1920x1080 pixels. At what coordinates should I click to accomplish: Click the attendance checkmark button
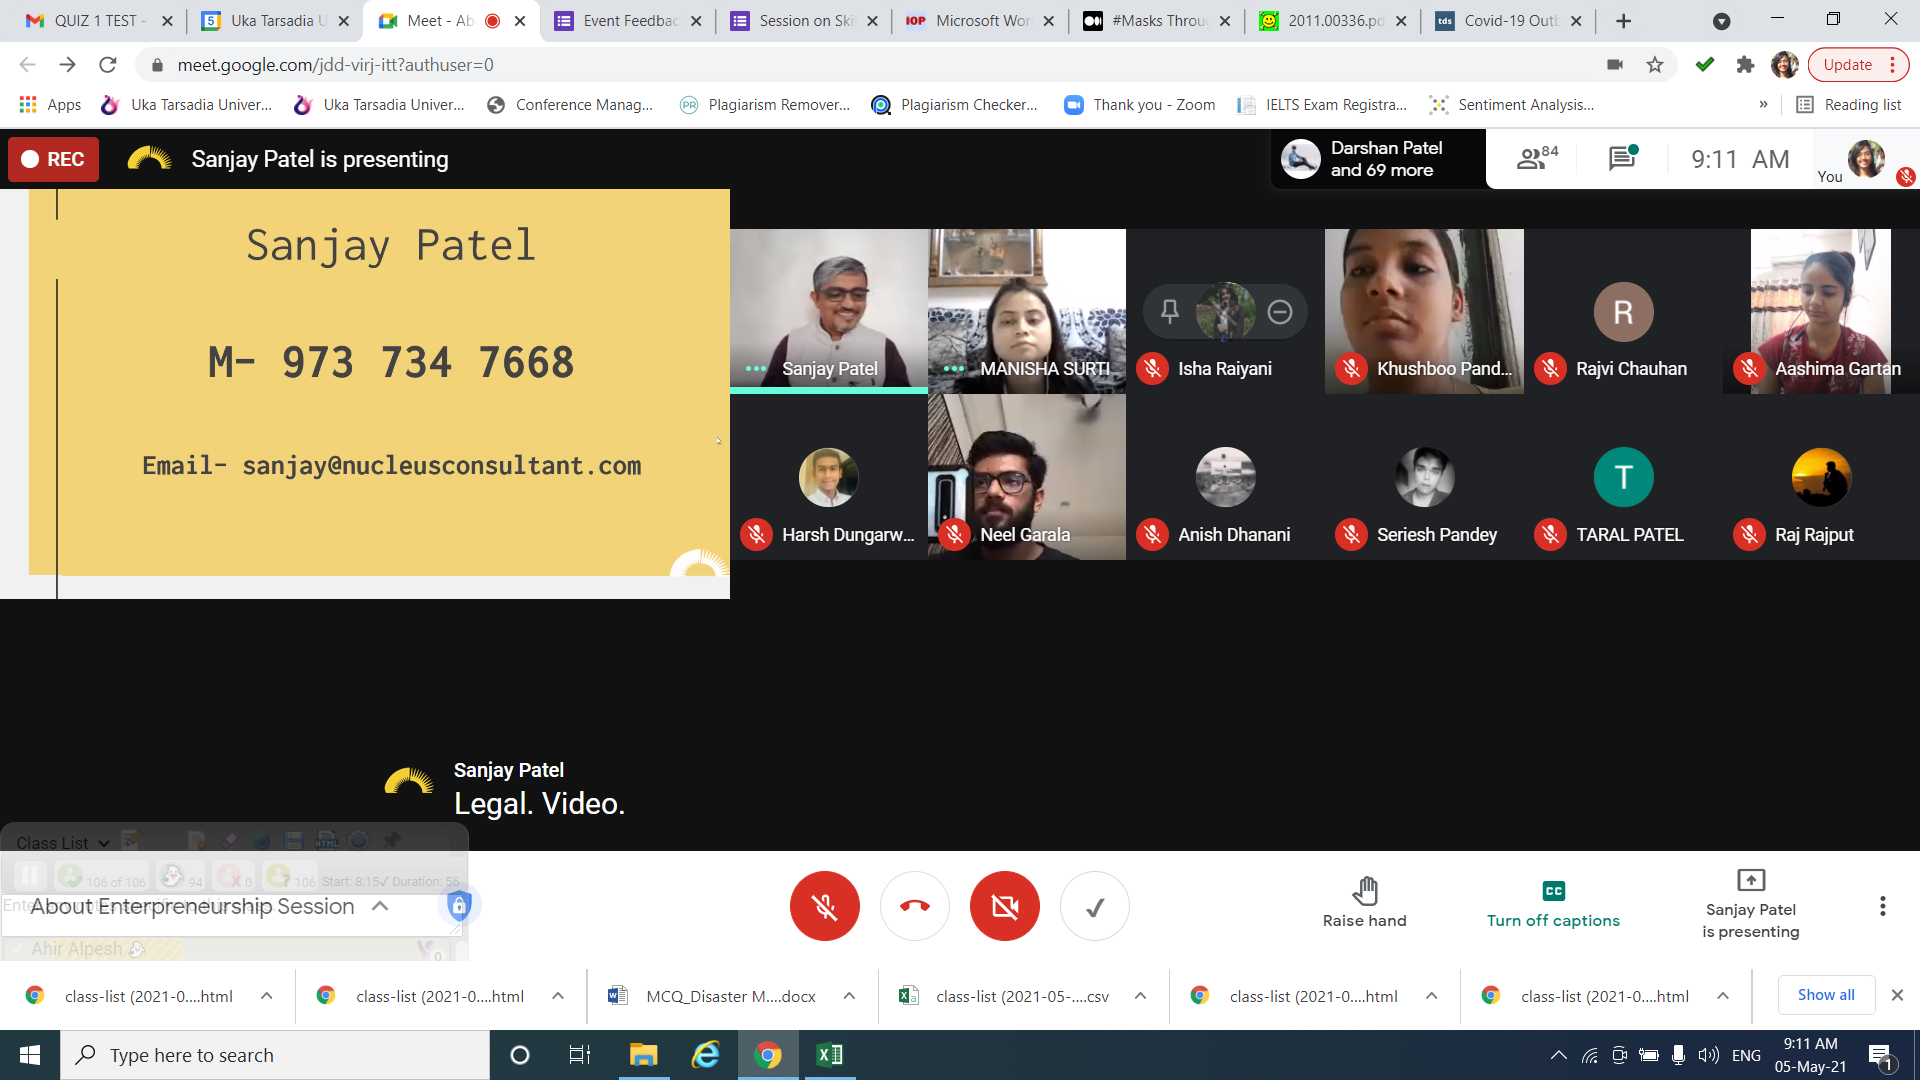click(1095, 906)
